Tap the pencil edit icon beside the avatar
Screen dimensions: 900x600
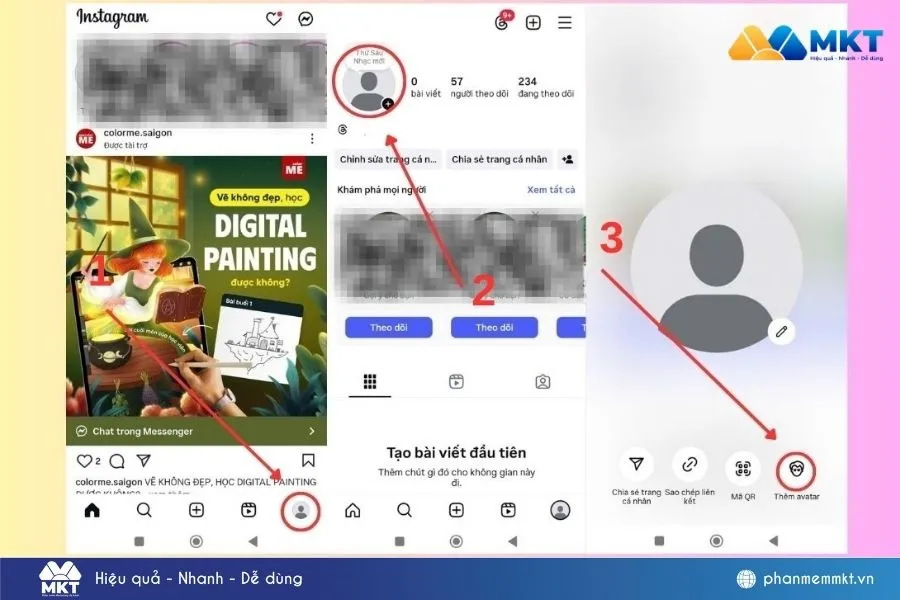781,331
